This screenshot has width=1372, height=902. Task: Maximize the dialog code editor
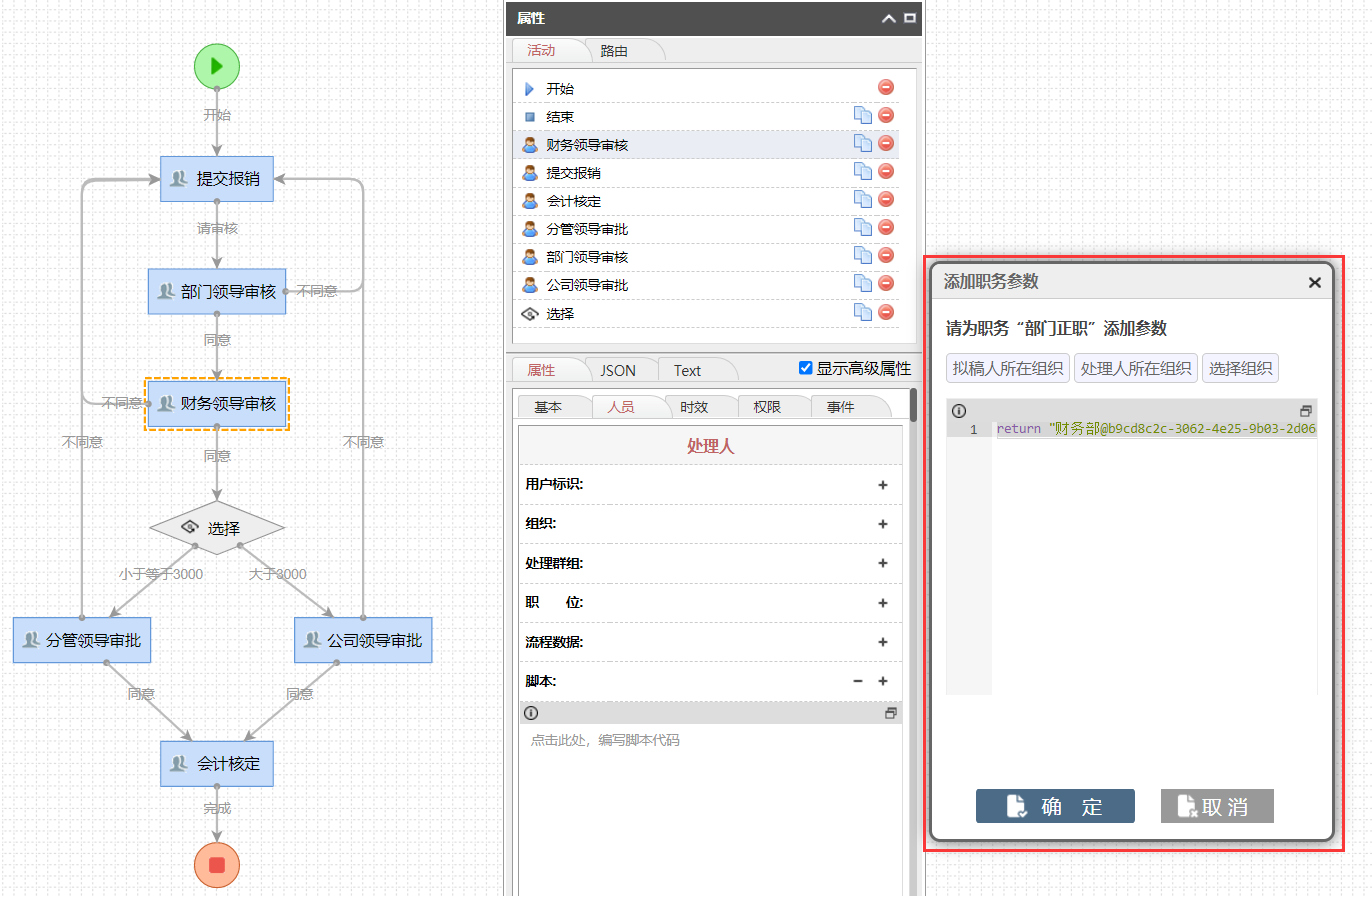pyautogui.click(x=1305, y=411)
